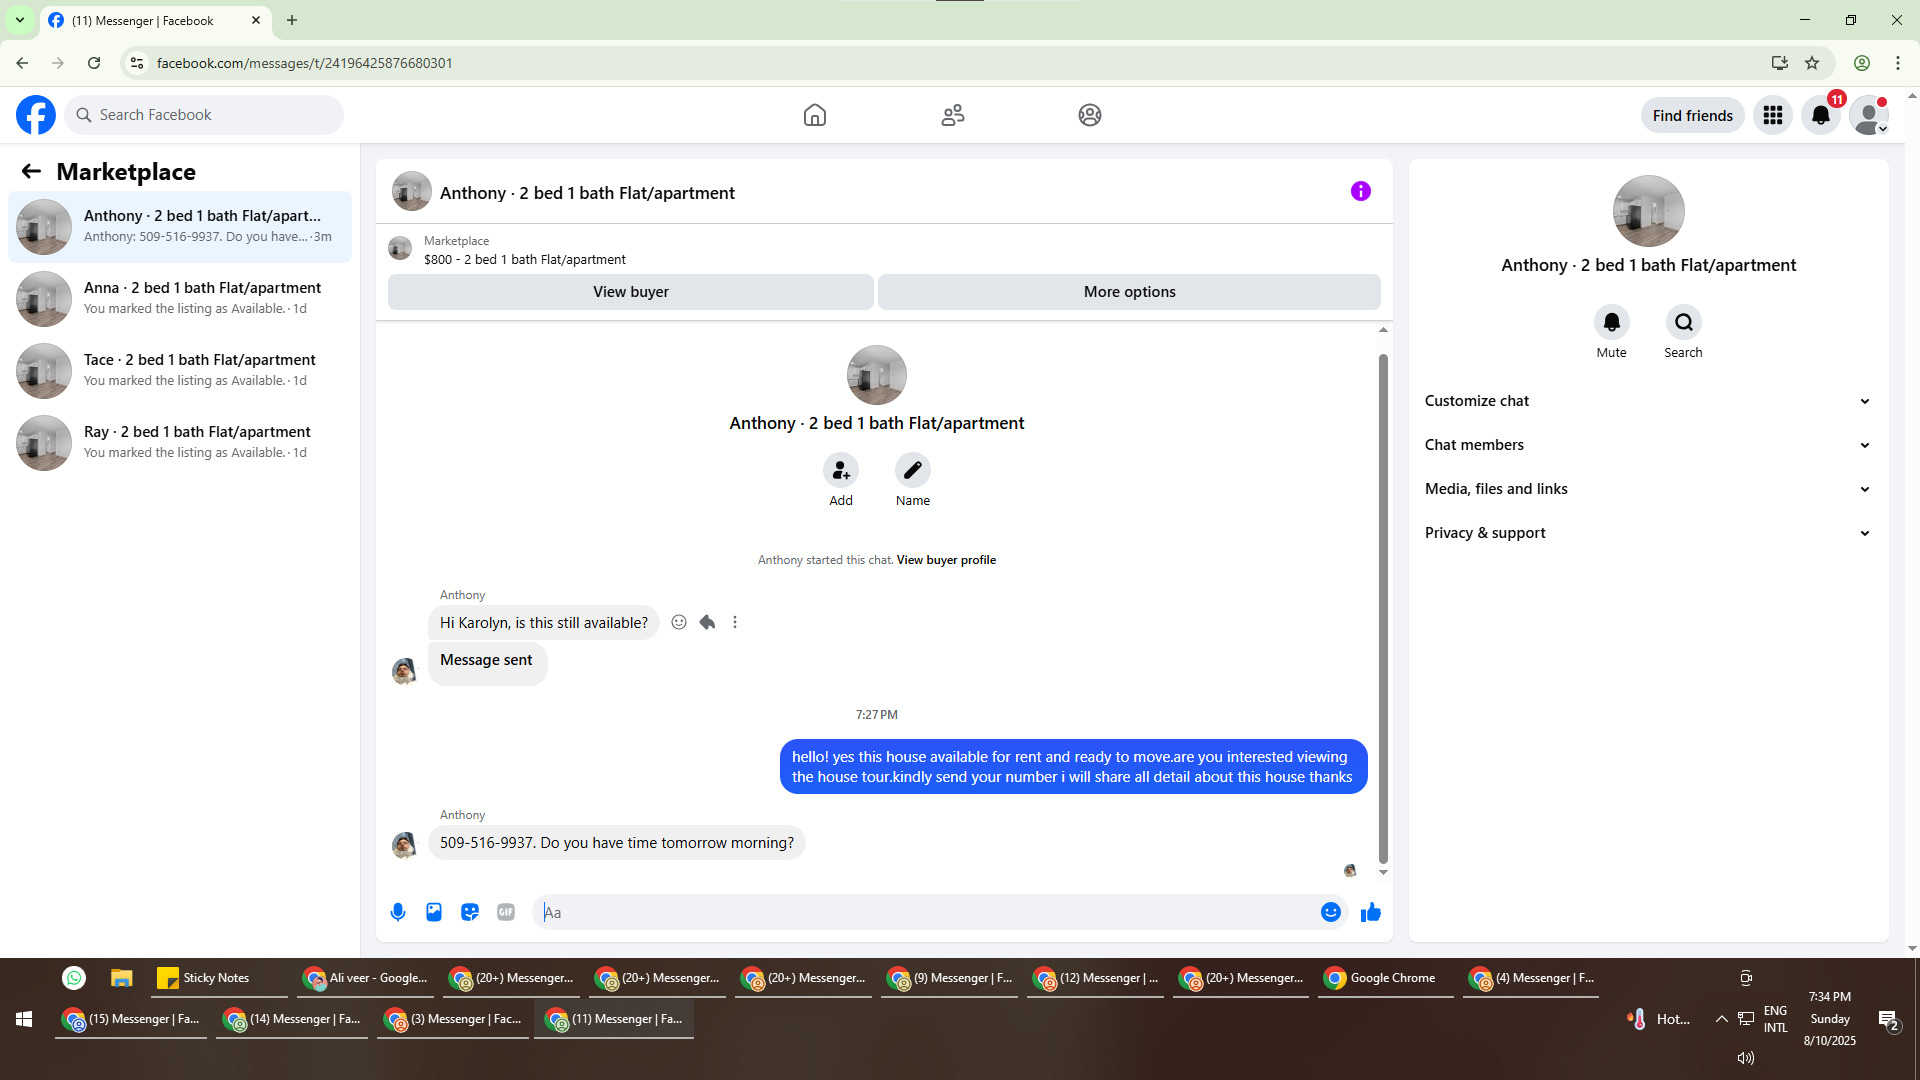Image resolution: width=1920 pixels, height=1080 pixels.
Task: Open emoji picker in message box
Action: tap(1330, 912)
